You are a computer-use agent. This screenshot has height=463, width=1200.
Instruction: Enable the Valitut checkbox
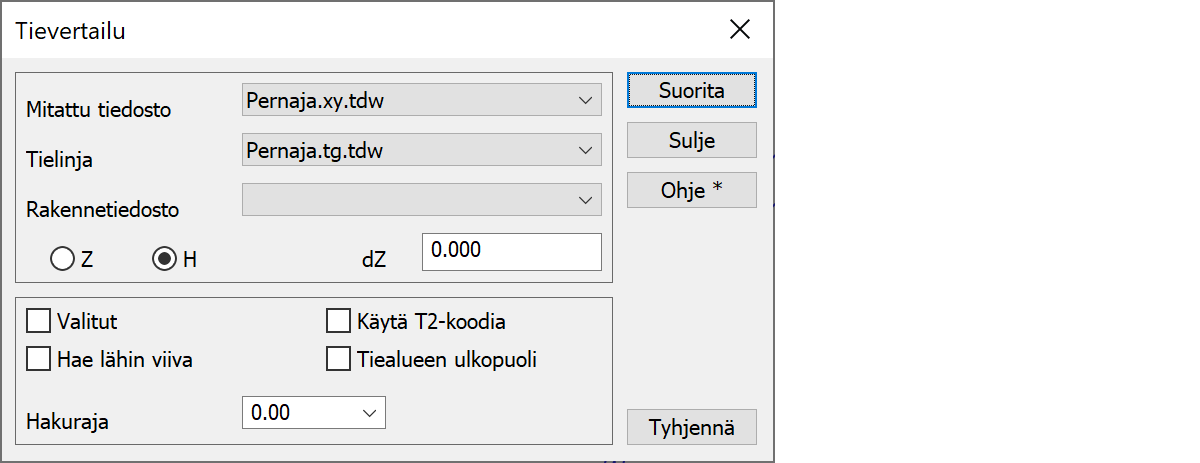39,321
